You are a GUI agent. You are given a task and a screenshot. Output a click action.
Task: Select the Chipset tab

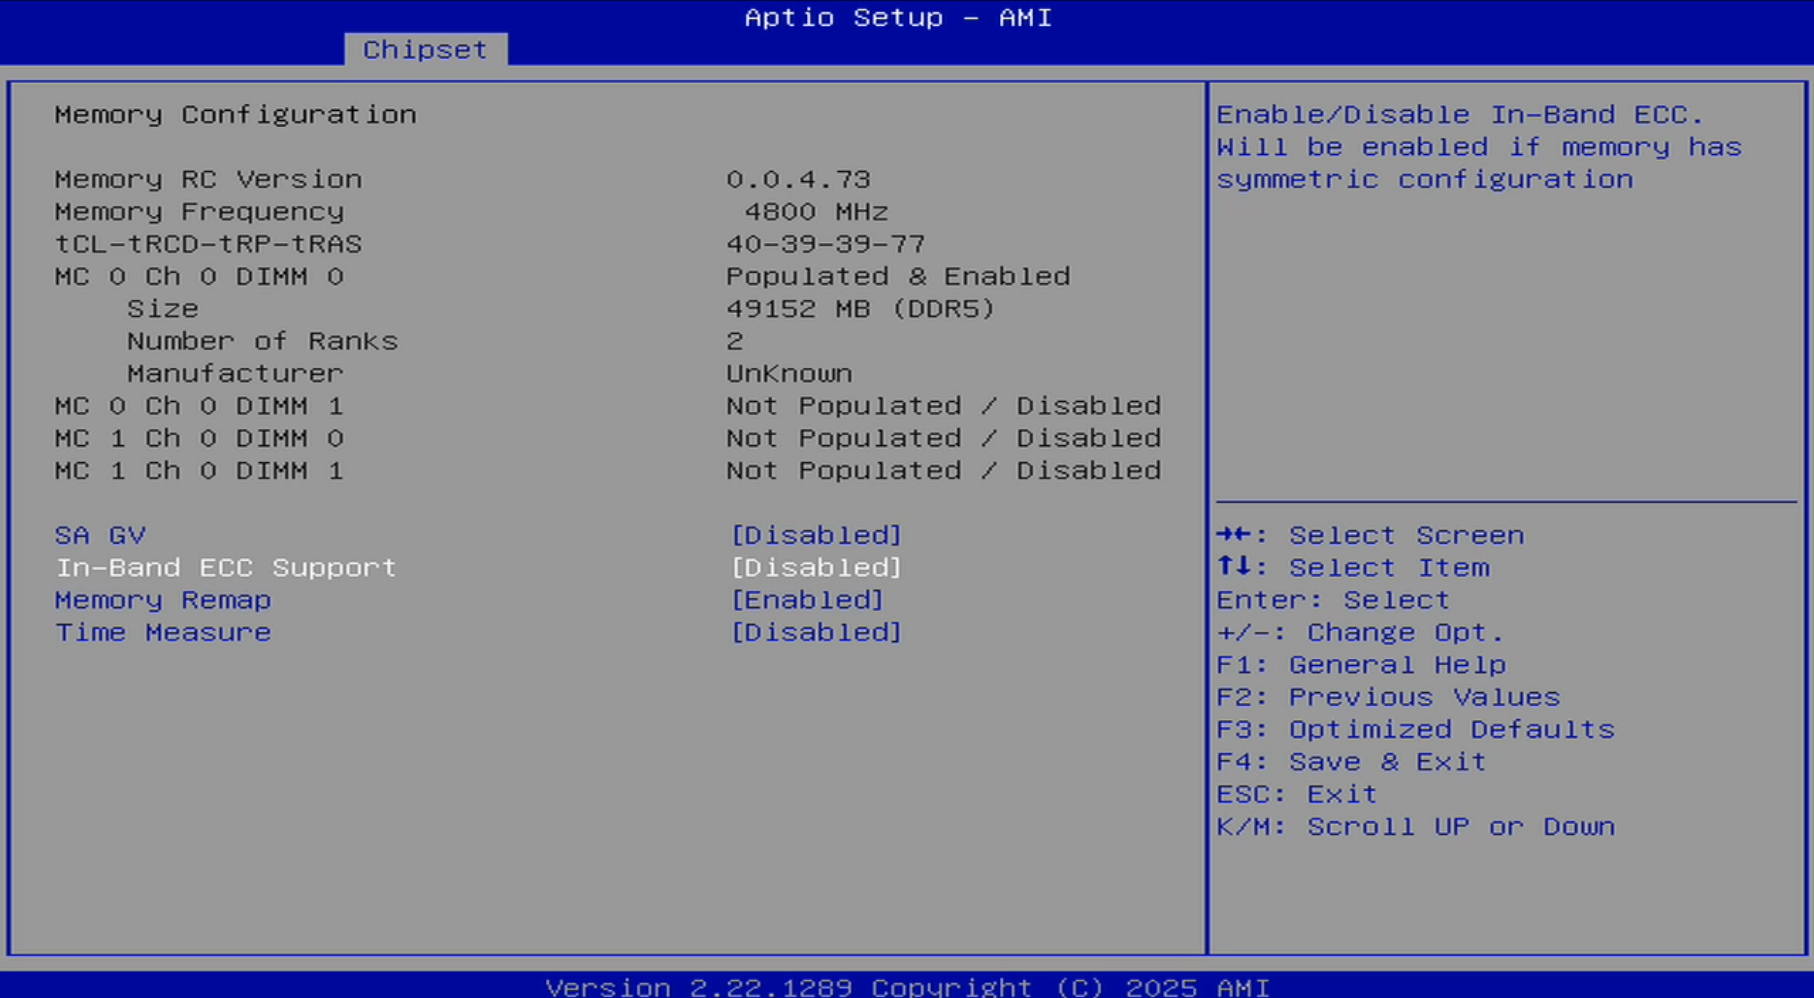click(425, 49)
